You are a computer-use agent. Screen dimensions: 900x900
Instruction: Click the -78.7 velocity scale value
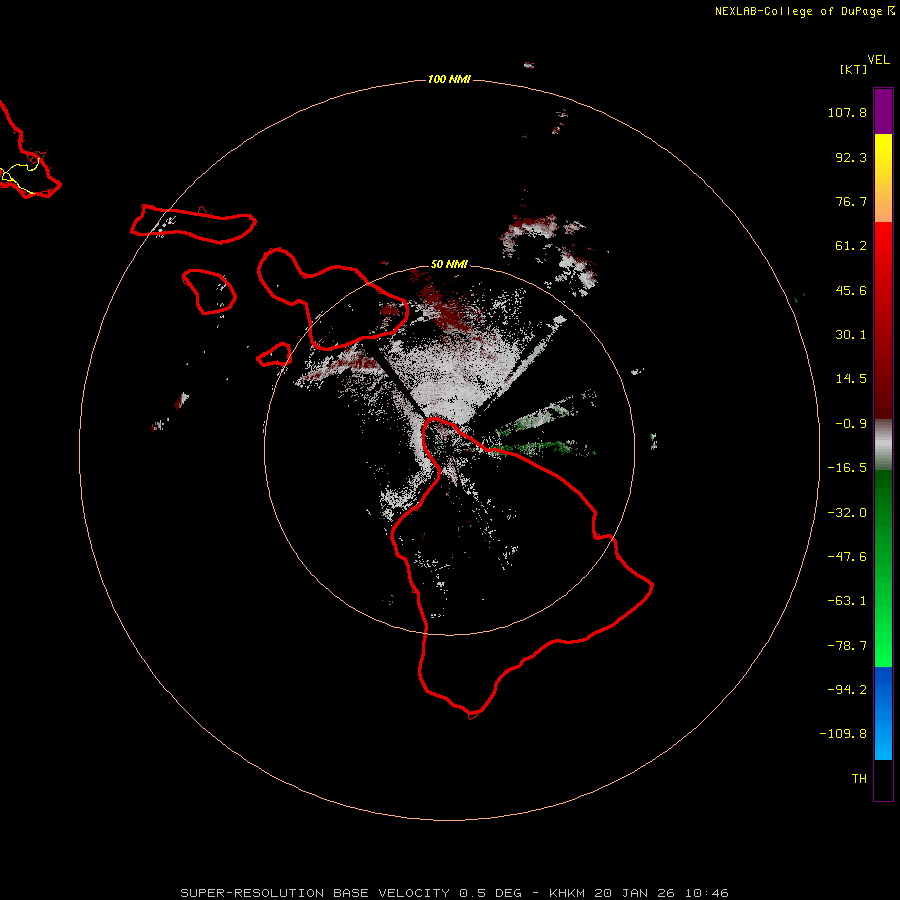click(x=847, y=646)
